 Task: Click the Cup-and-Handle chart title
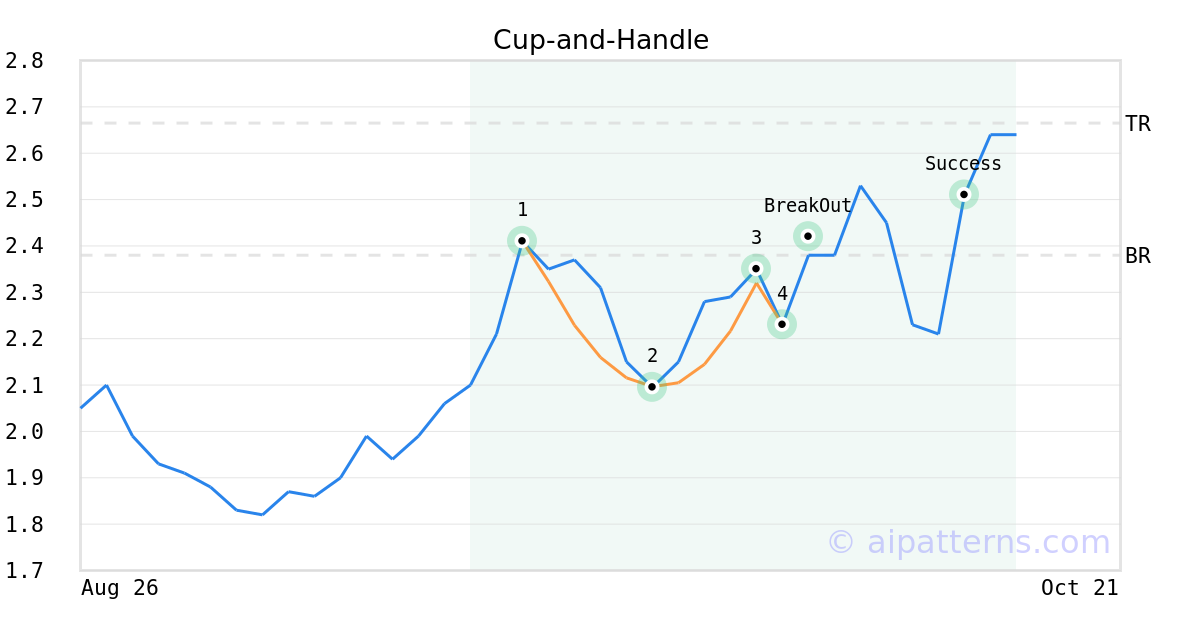coord(601,40)
